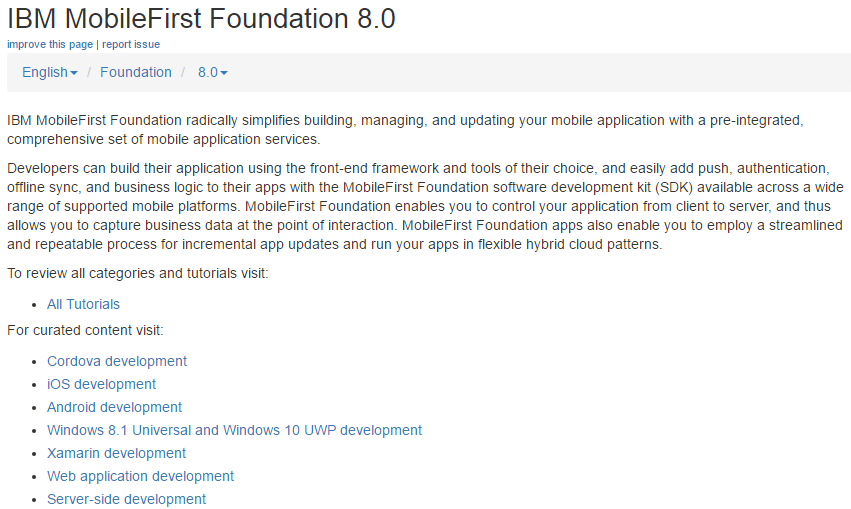851x509 pixels.
Task: Go to Xamarin development
Action: [x=116, y=453]
